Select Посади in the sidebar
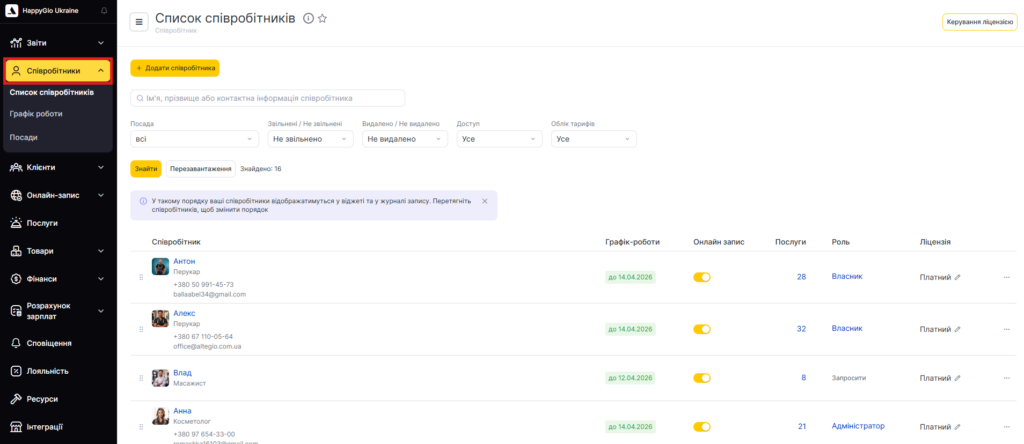This screenshot has width=1024, height=444. tap(24, 136)
